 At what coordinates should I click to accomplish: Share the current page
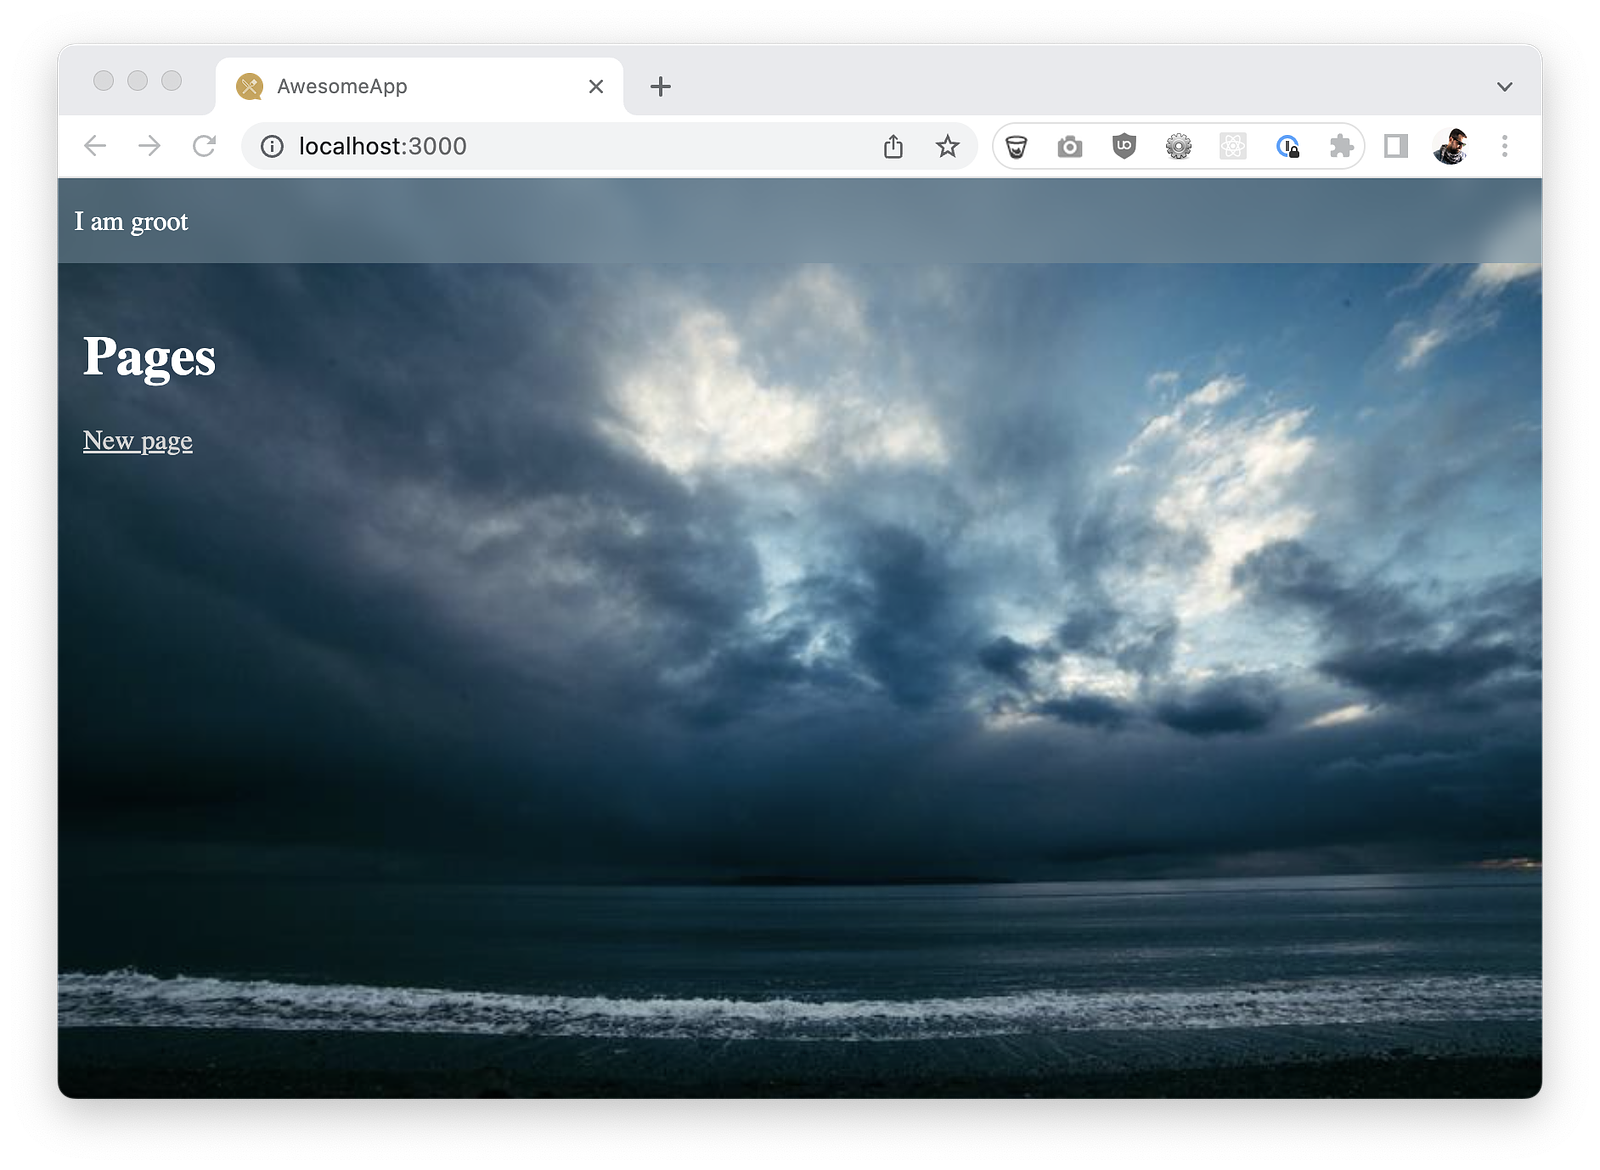tap(893, 146)
